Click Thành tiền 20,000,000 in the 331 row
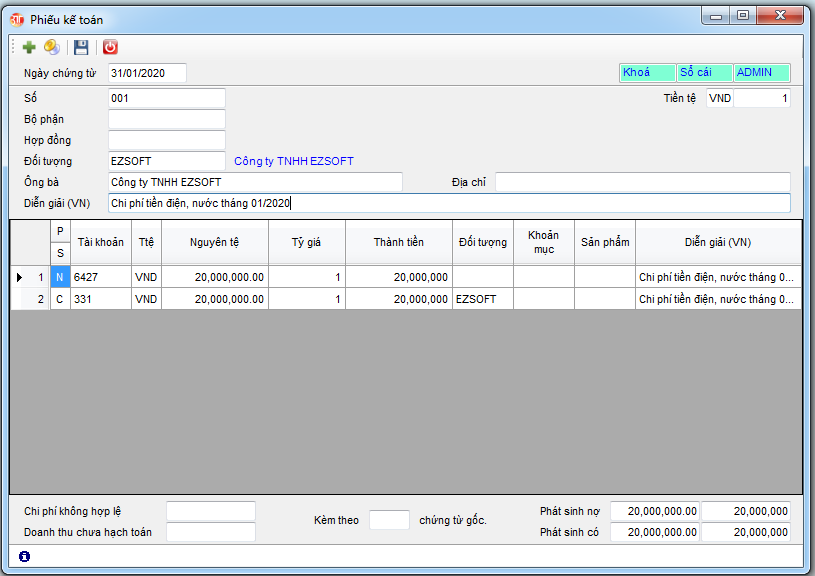This screenshot has height=576, width=815. 399,299
